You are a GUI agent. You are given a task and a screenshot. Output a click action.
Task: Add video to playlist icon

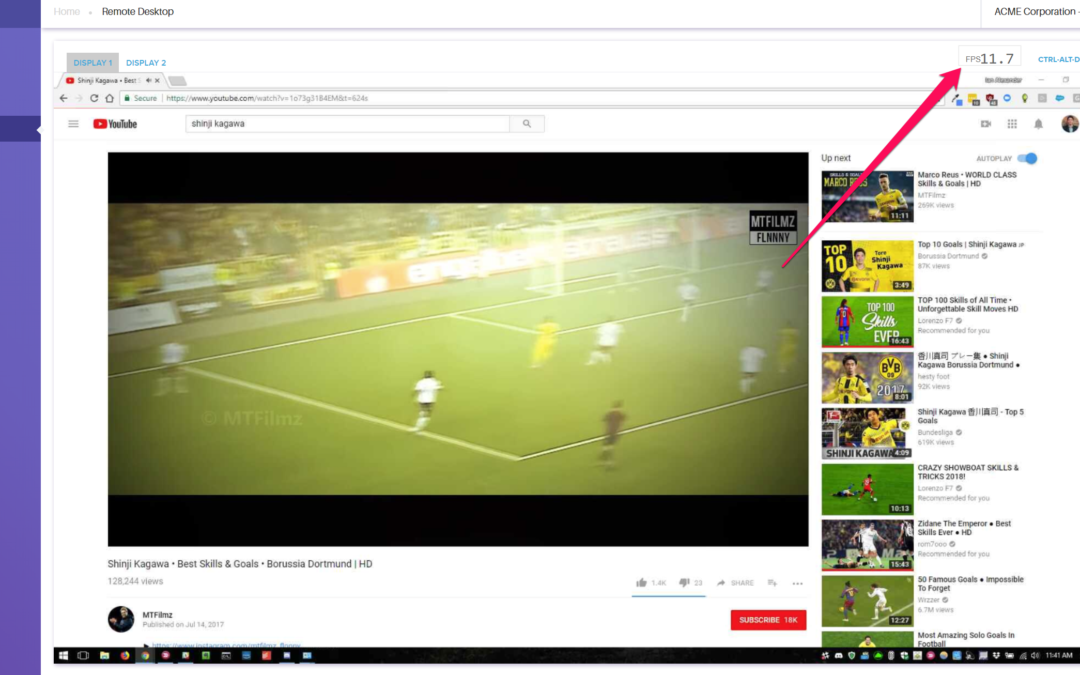[772, 583]
